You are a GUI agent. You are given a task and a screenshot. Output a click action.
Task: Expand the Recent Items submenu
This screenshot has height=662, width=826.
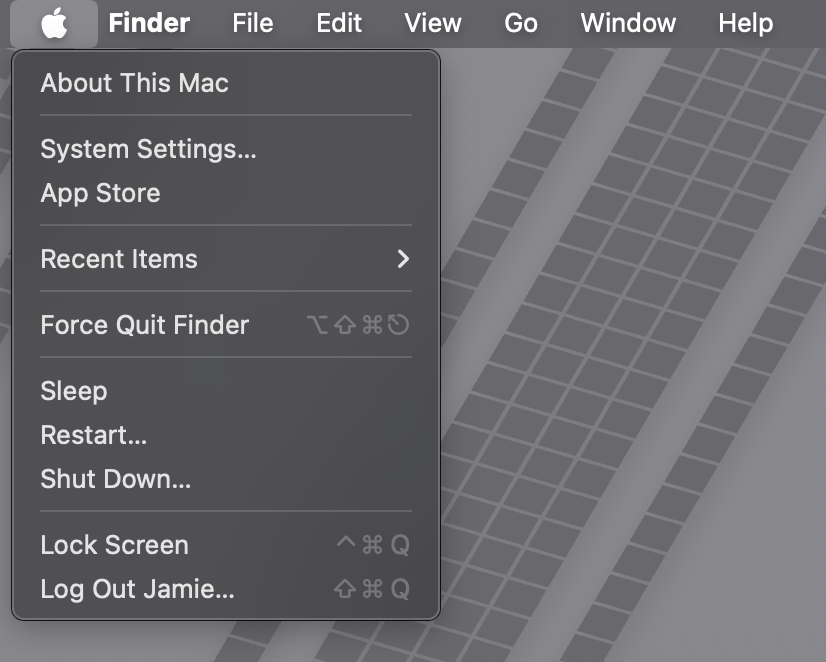coord(119,259)
